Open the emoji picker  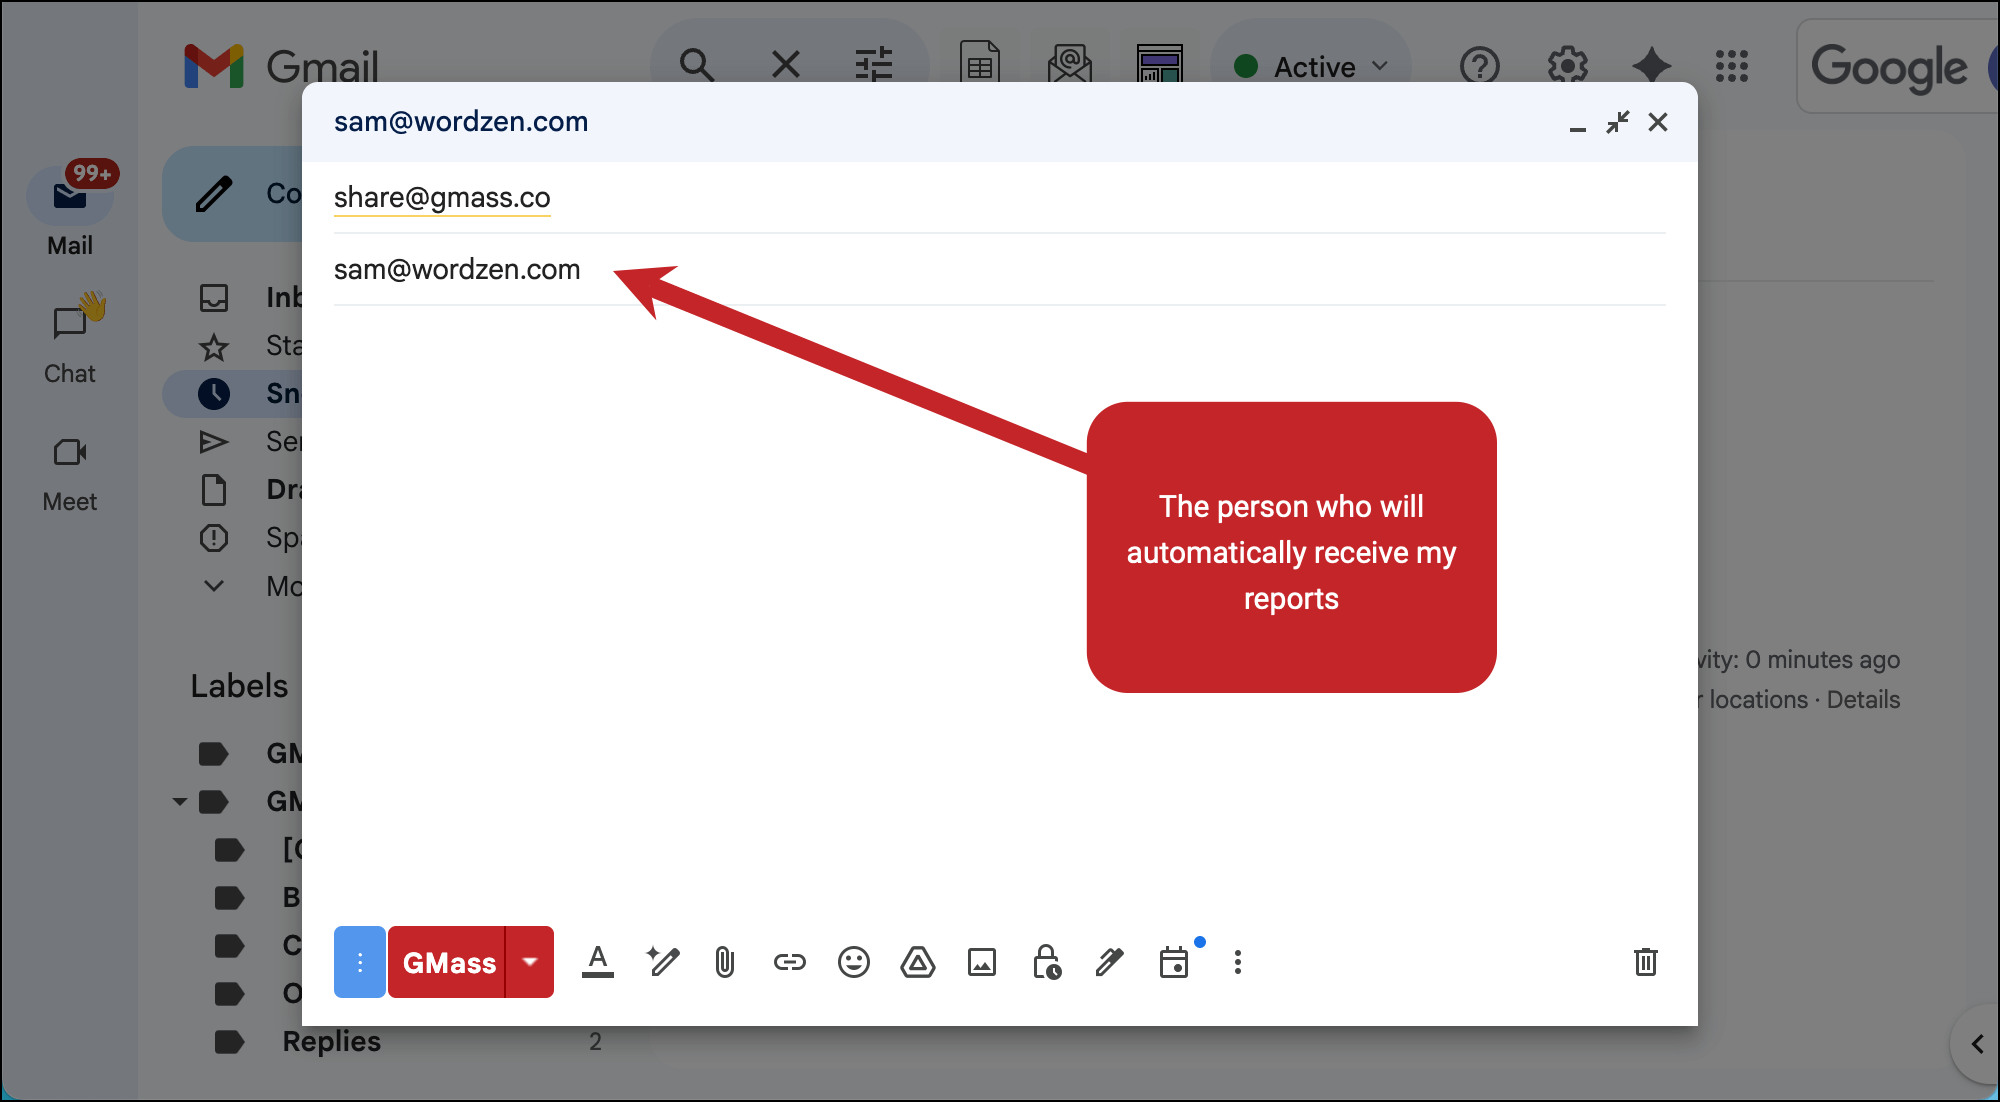click(853, 963)
